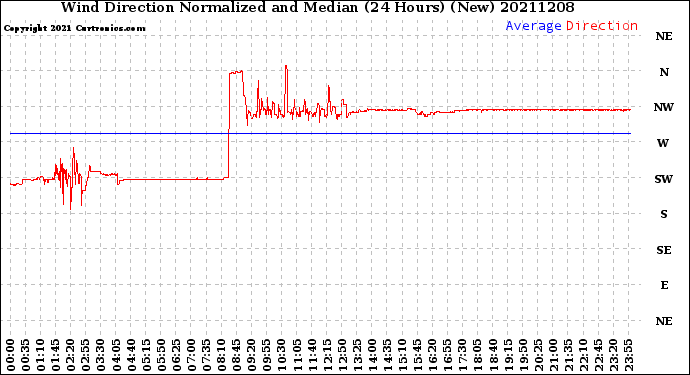The image size is (690, 375).
Task: Click the 06:25 time axis label
Action: (176, 355)
